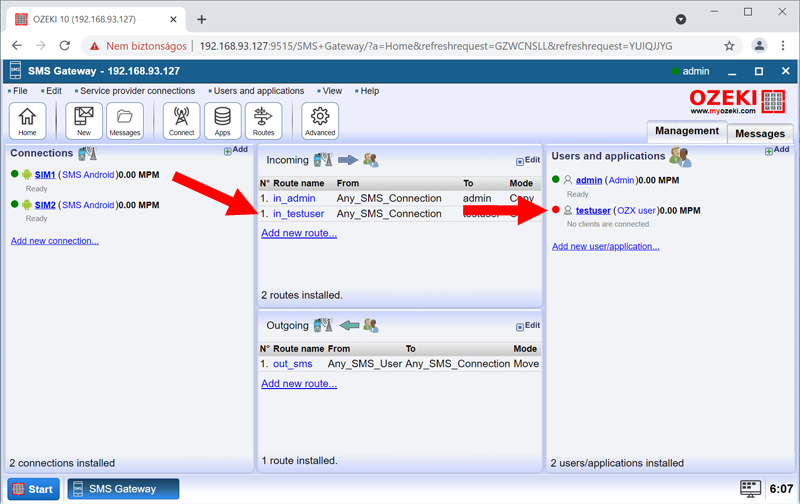Bookmark page with star icon
This screenshot has width=800, height=504.
729,46
